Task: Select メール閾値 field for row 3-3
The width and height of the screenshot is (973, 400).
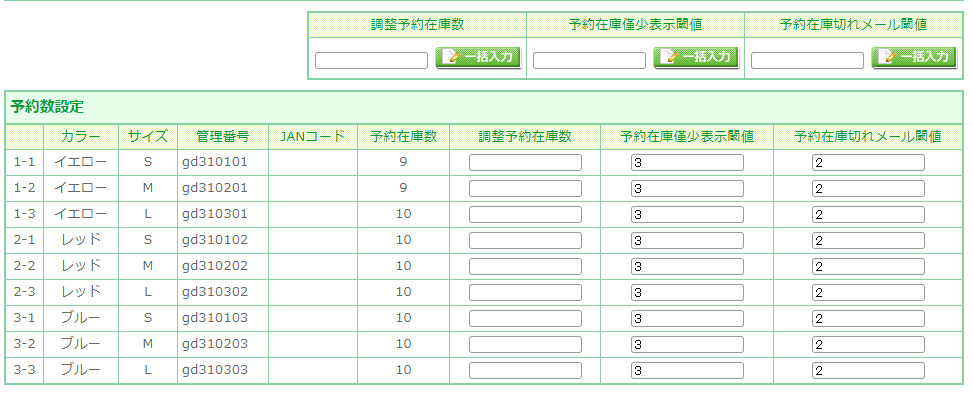Action: click(868, 371)
